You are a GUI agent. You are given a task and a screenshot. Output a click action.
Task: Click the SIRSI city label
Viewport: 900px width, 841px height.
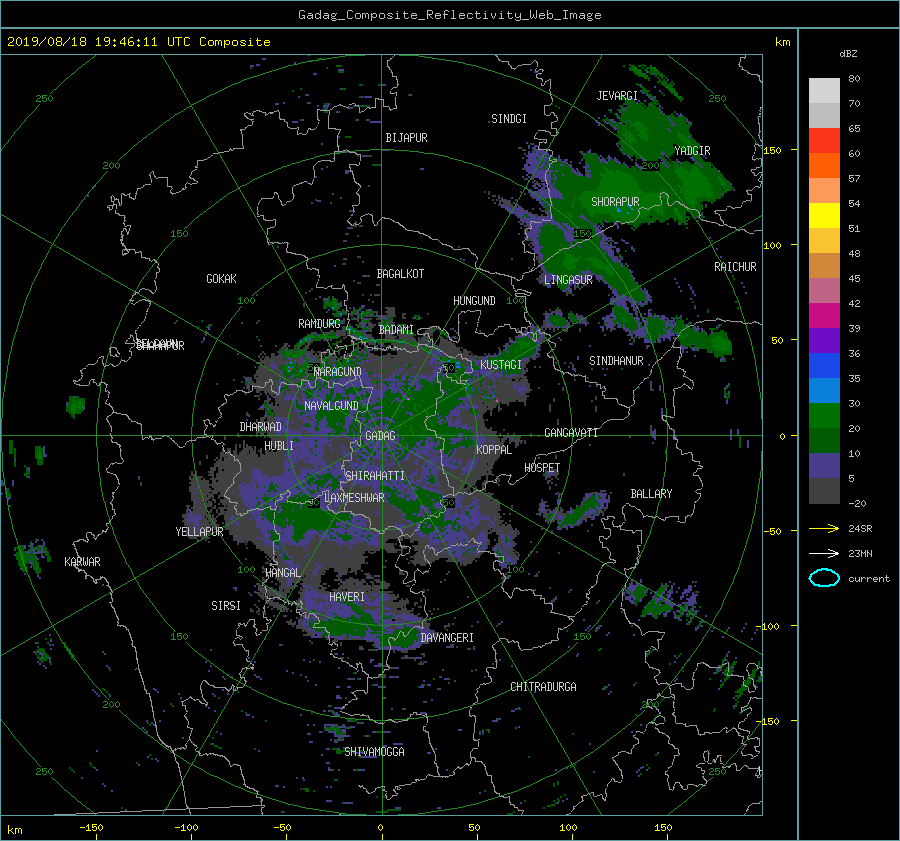click(226, 606)
